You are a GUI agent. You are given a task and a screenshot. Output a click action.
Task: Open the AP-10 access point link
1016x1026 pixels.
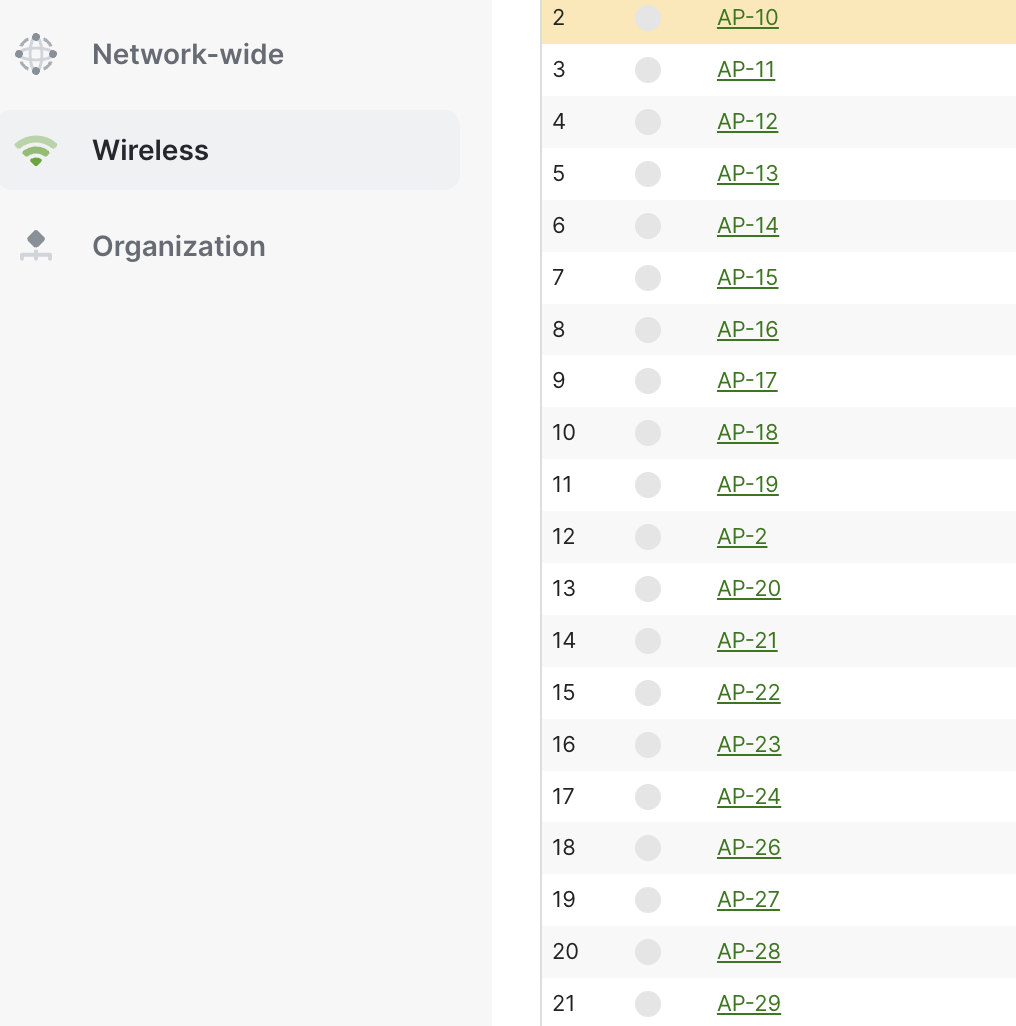coord(747,18)
